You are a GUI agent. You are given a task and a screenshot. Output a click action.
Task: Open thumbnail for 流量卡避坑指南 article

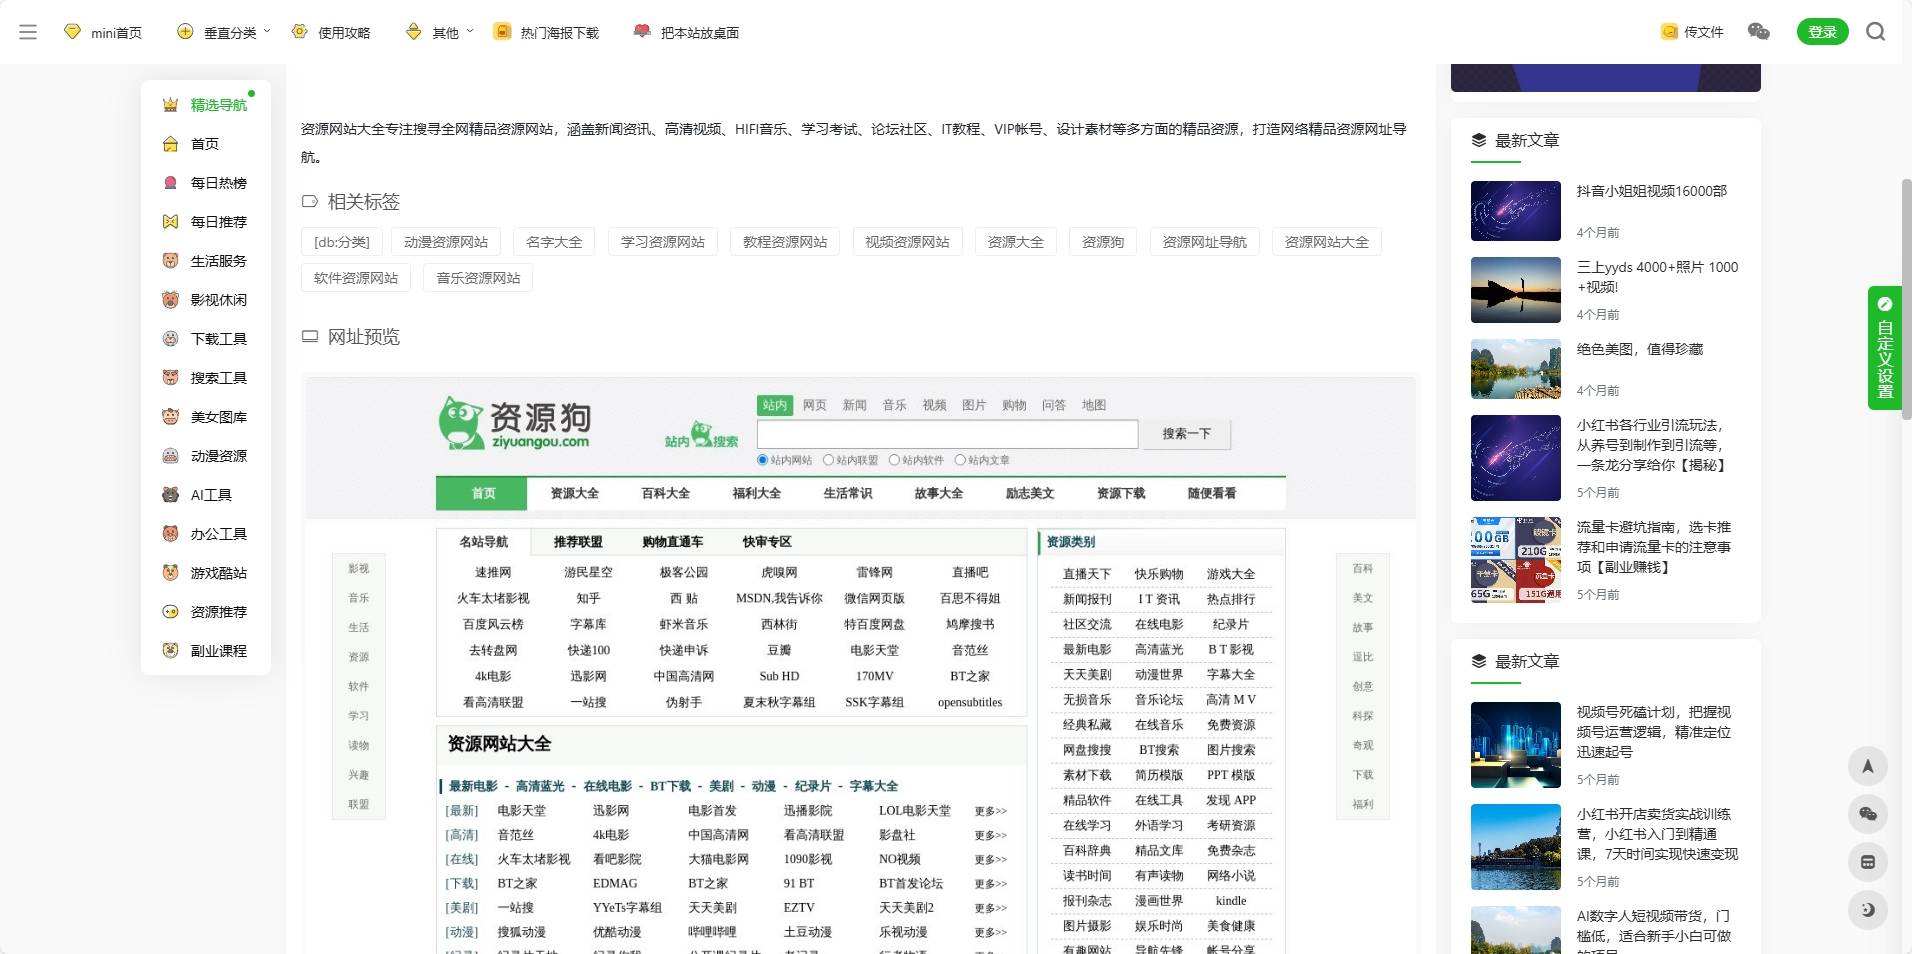(1515, 560)
